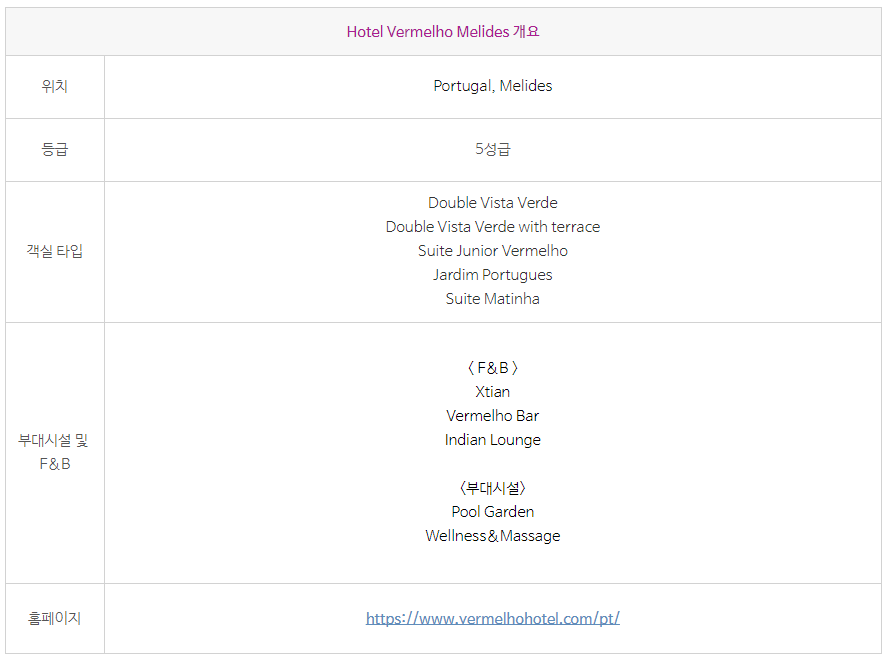The width and height of the screenshot is (886, 658).
Task: Select the 부대시설 및 F&B row label
Action: click(55, 452)
